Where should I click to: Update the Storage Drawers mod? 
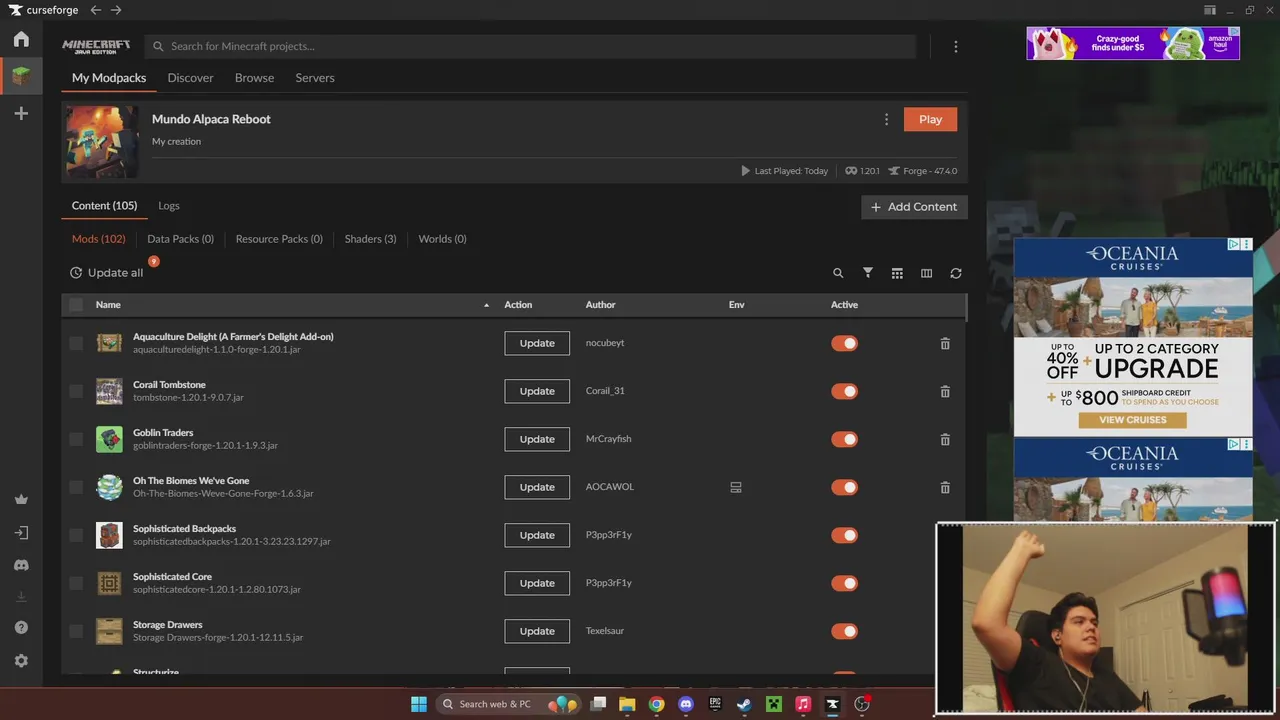pos(537,631)
